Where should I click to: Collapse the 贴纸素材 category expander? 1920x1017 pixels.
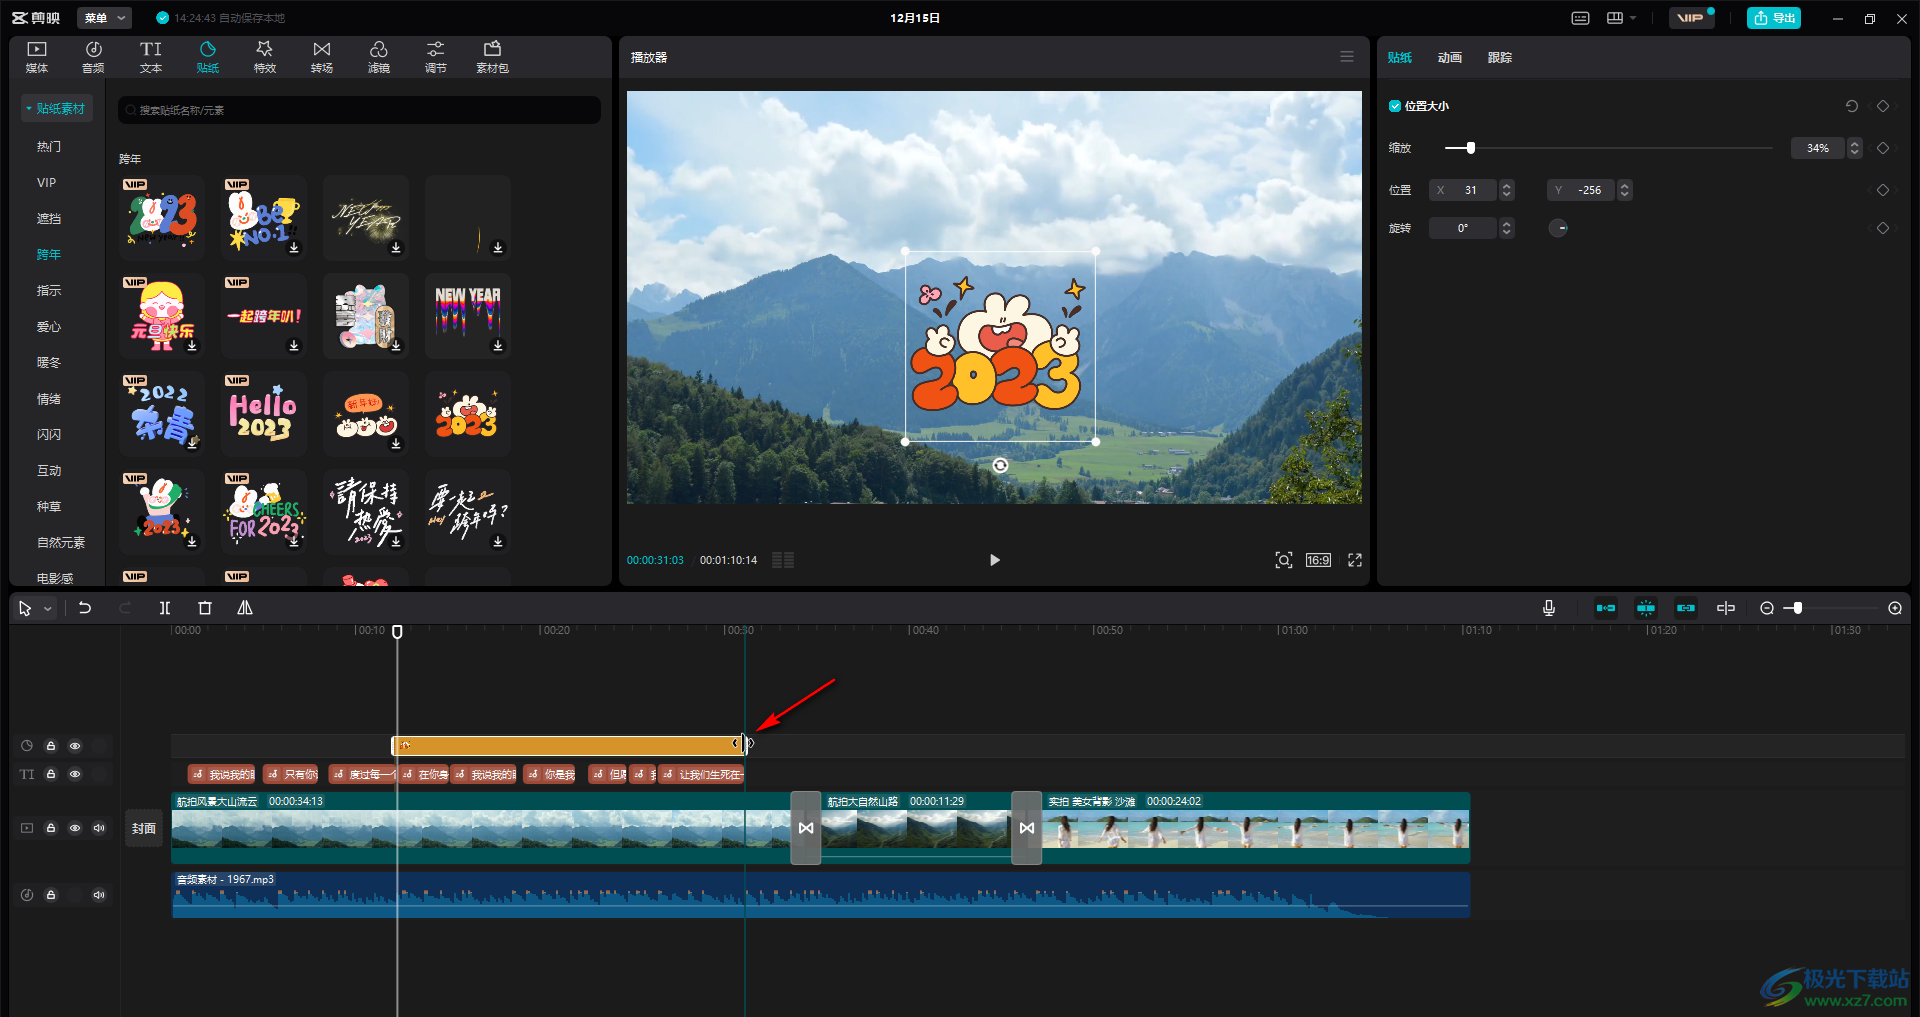click(29, 108)
